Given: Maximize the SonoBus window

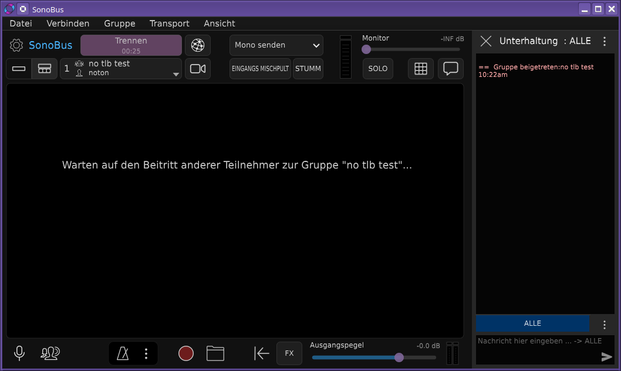Looking at the screenshot, I should coord(598,9).
